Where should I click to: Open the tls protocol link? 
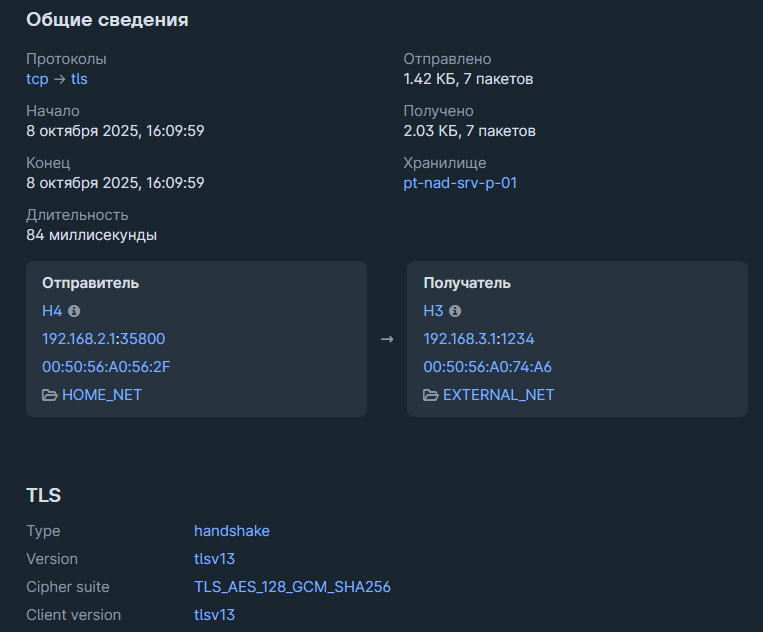coord(79,79)
